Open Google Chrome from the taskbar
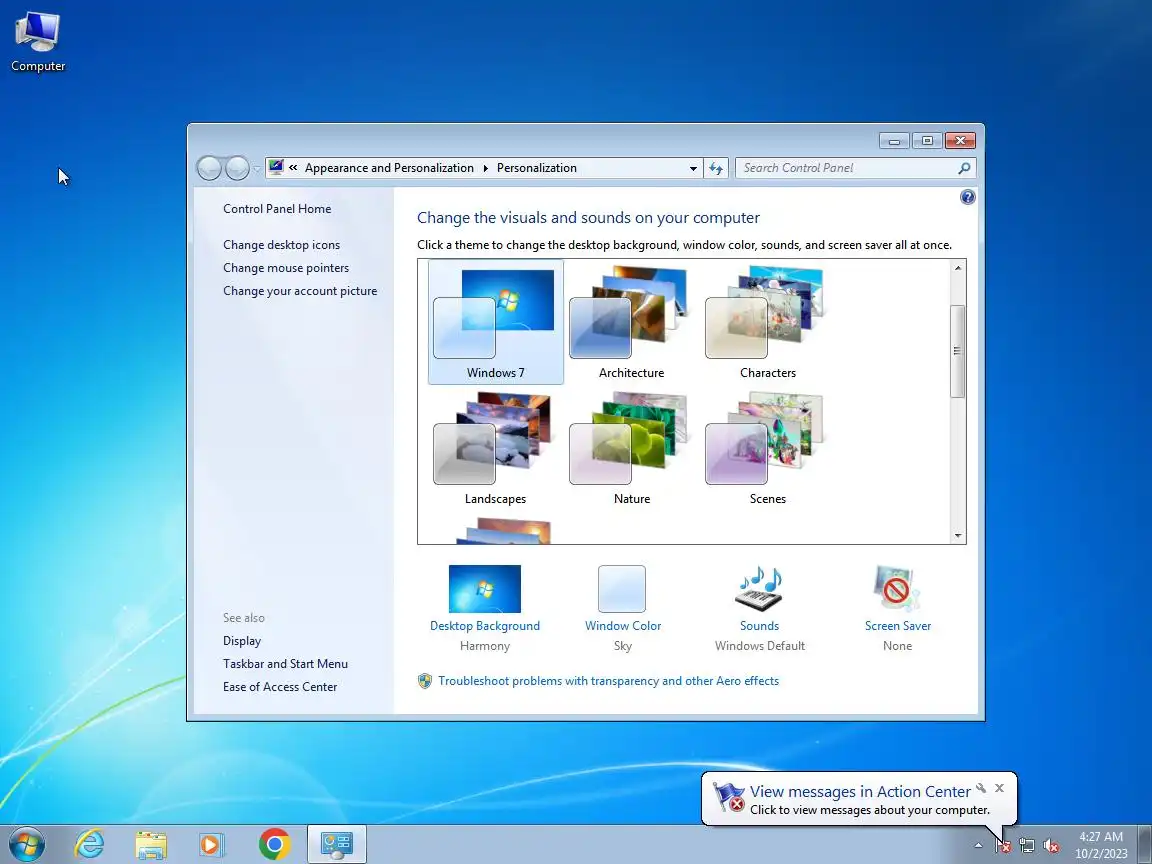 275,845
